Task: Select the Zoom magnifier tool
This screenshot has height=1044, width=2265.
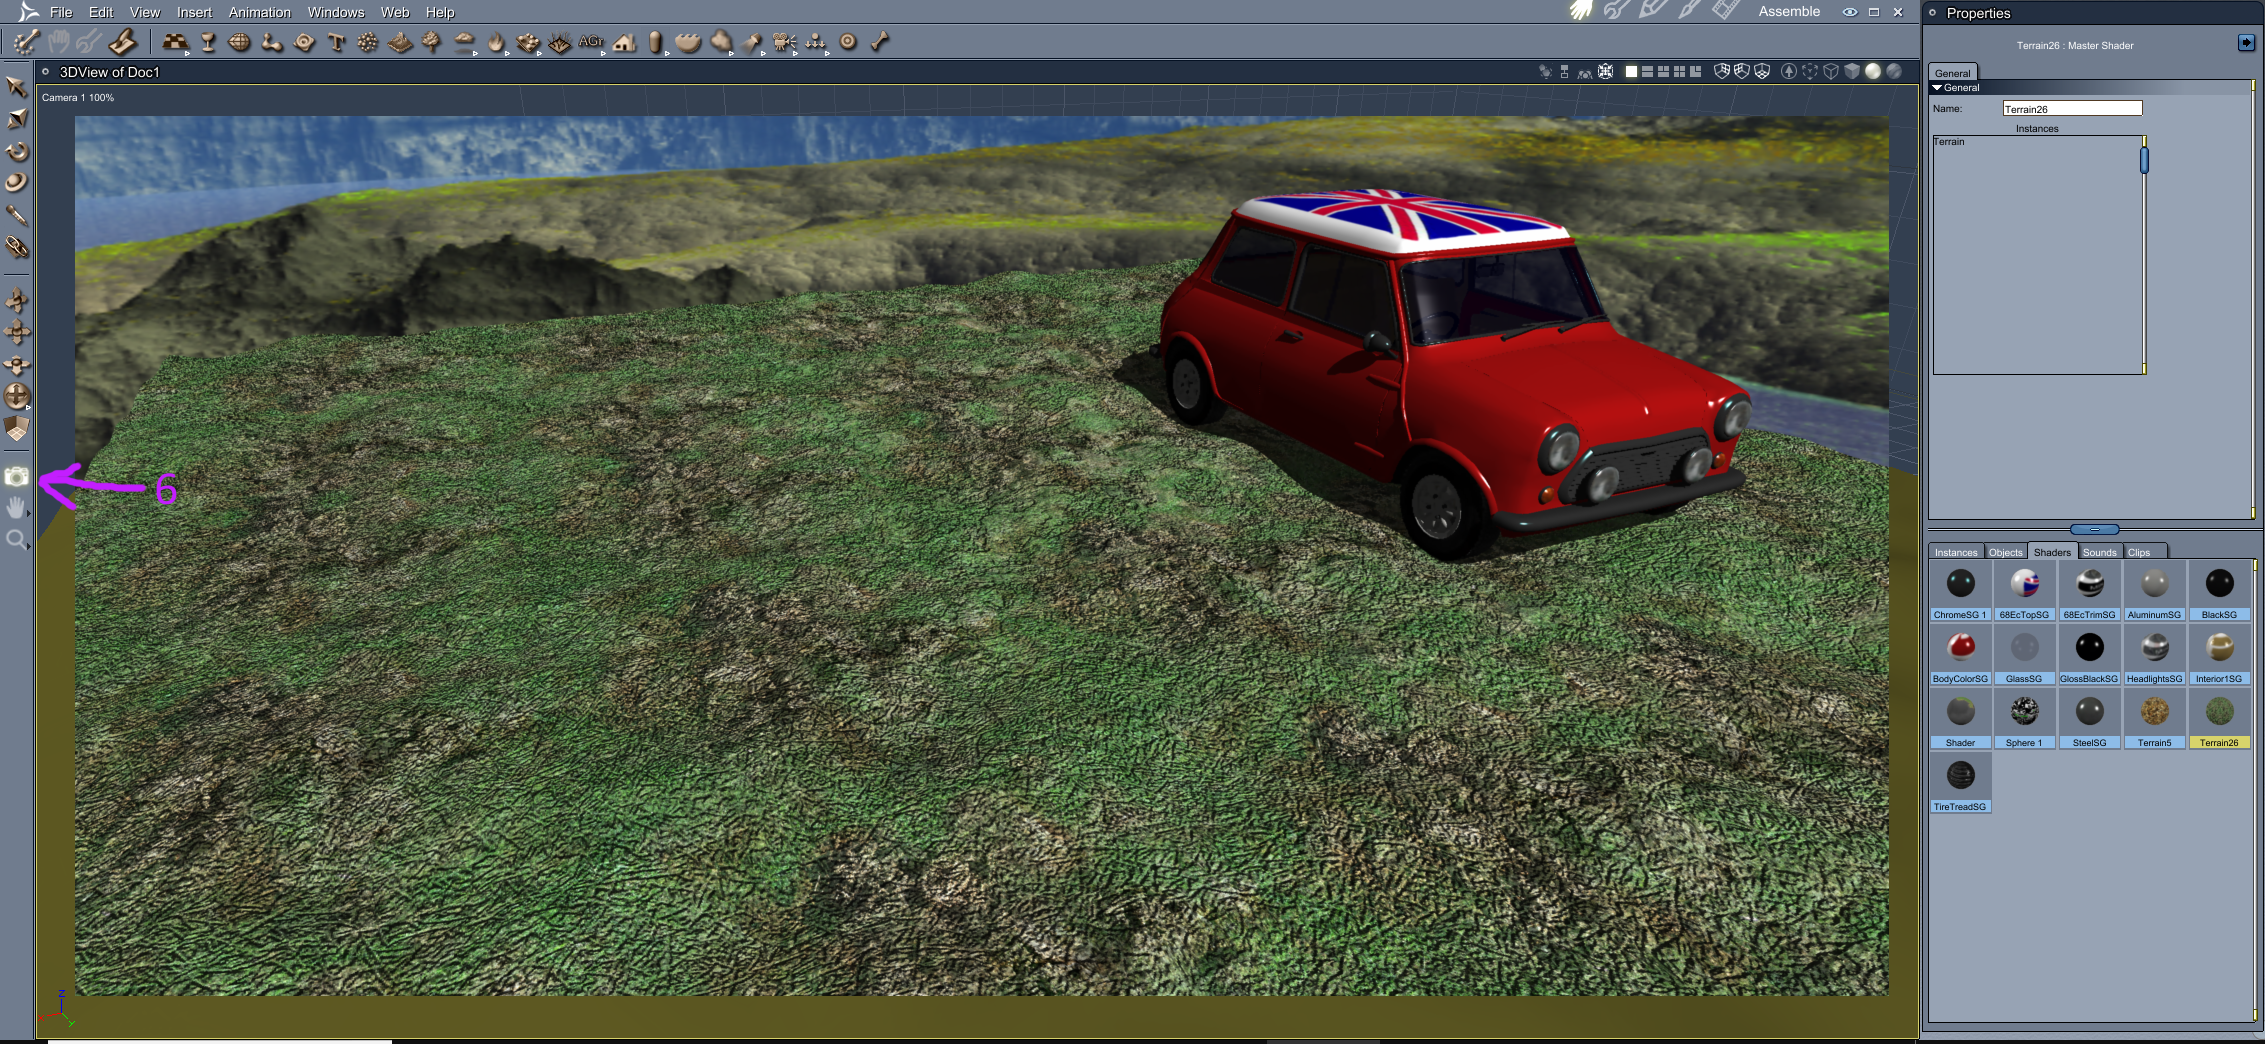Action: 16,541
